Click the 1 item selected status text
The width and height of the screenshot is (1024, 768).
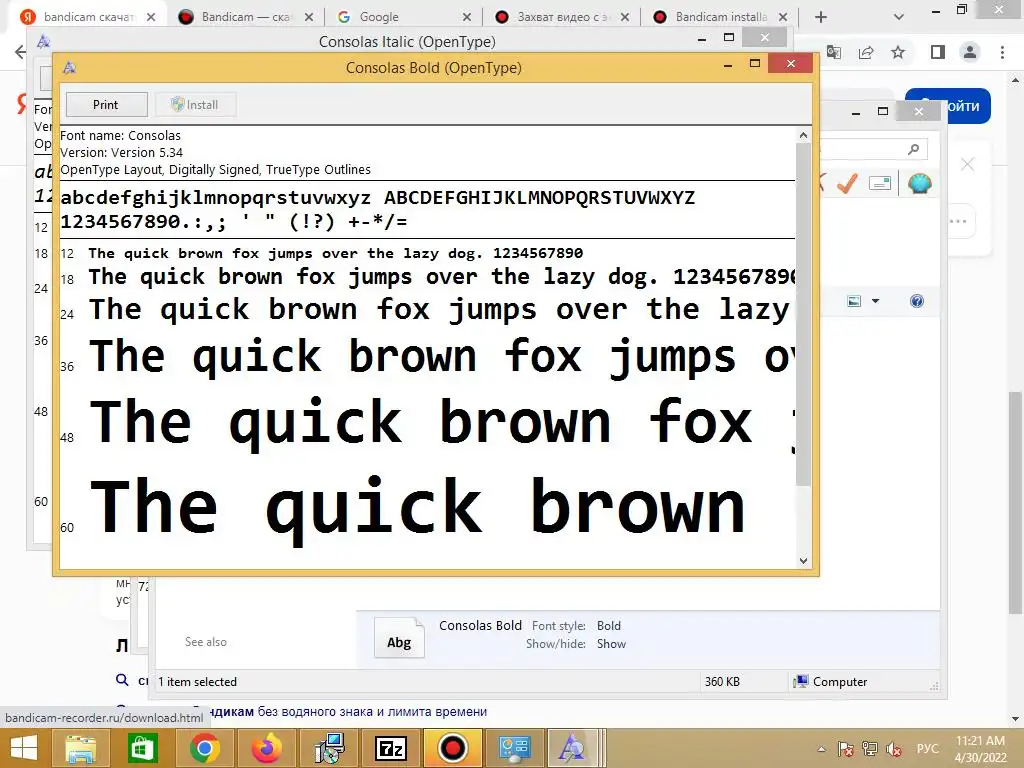[197, 682]
